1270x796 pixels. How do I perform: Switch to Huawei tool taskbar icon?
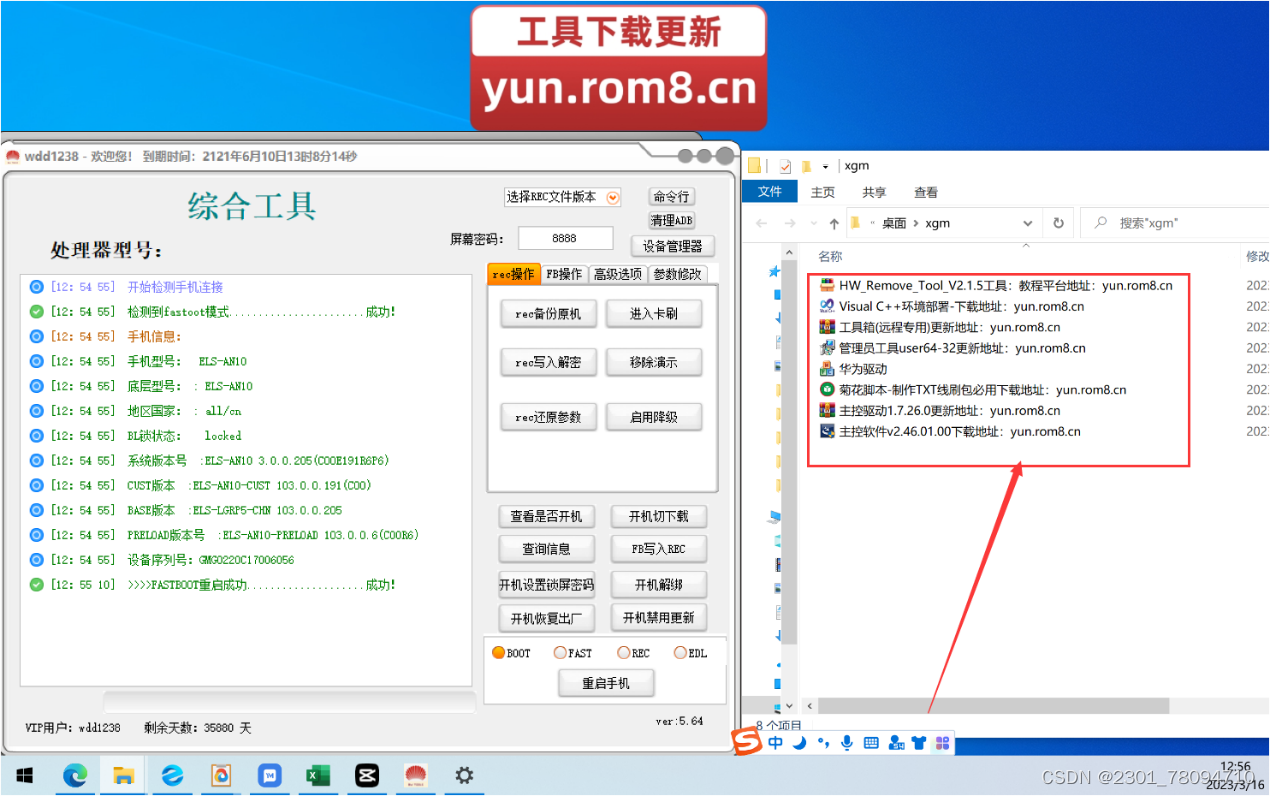415,775
